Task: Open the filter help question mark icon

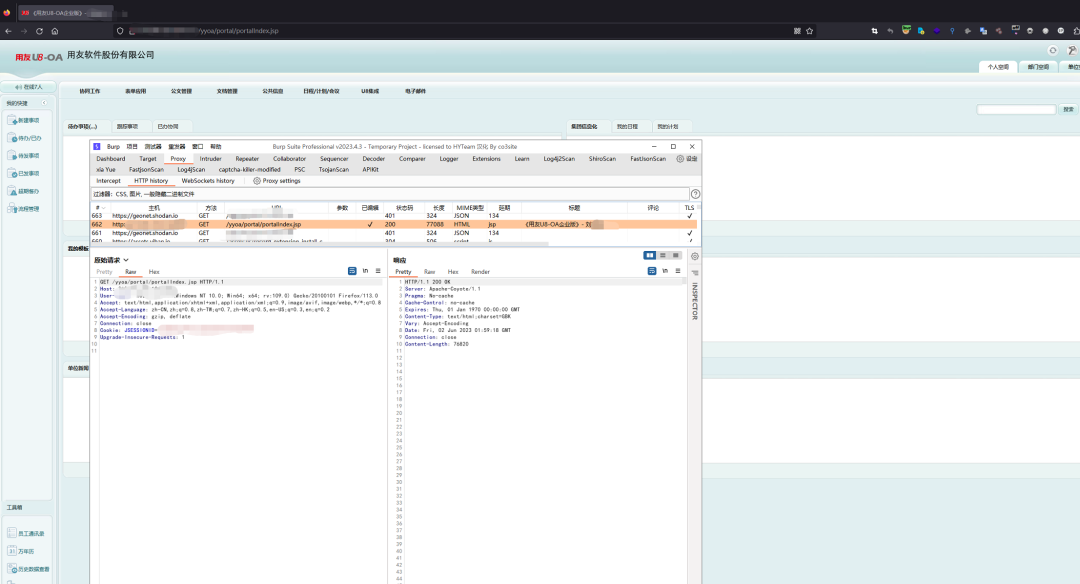Action: pyautogui.click(x=695, y=194)
